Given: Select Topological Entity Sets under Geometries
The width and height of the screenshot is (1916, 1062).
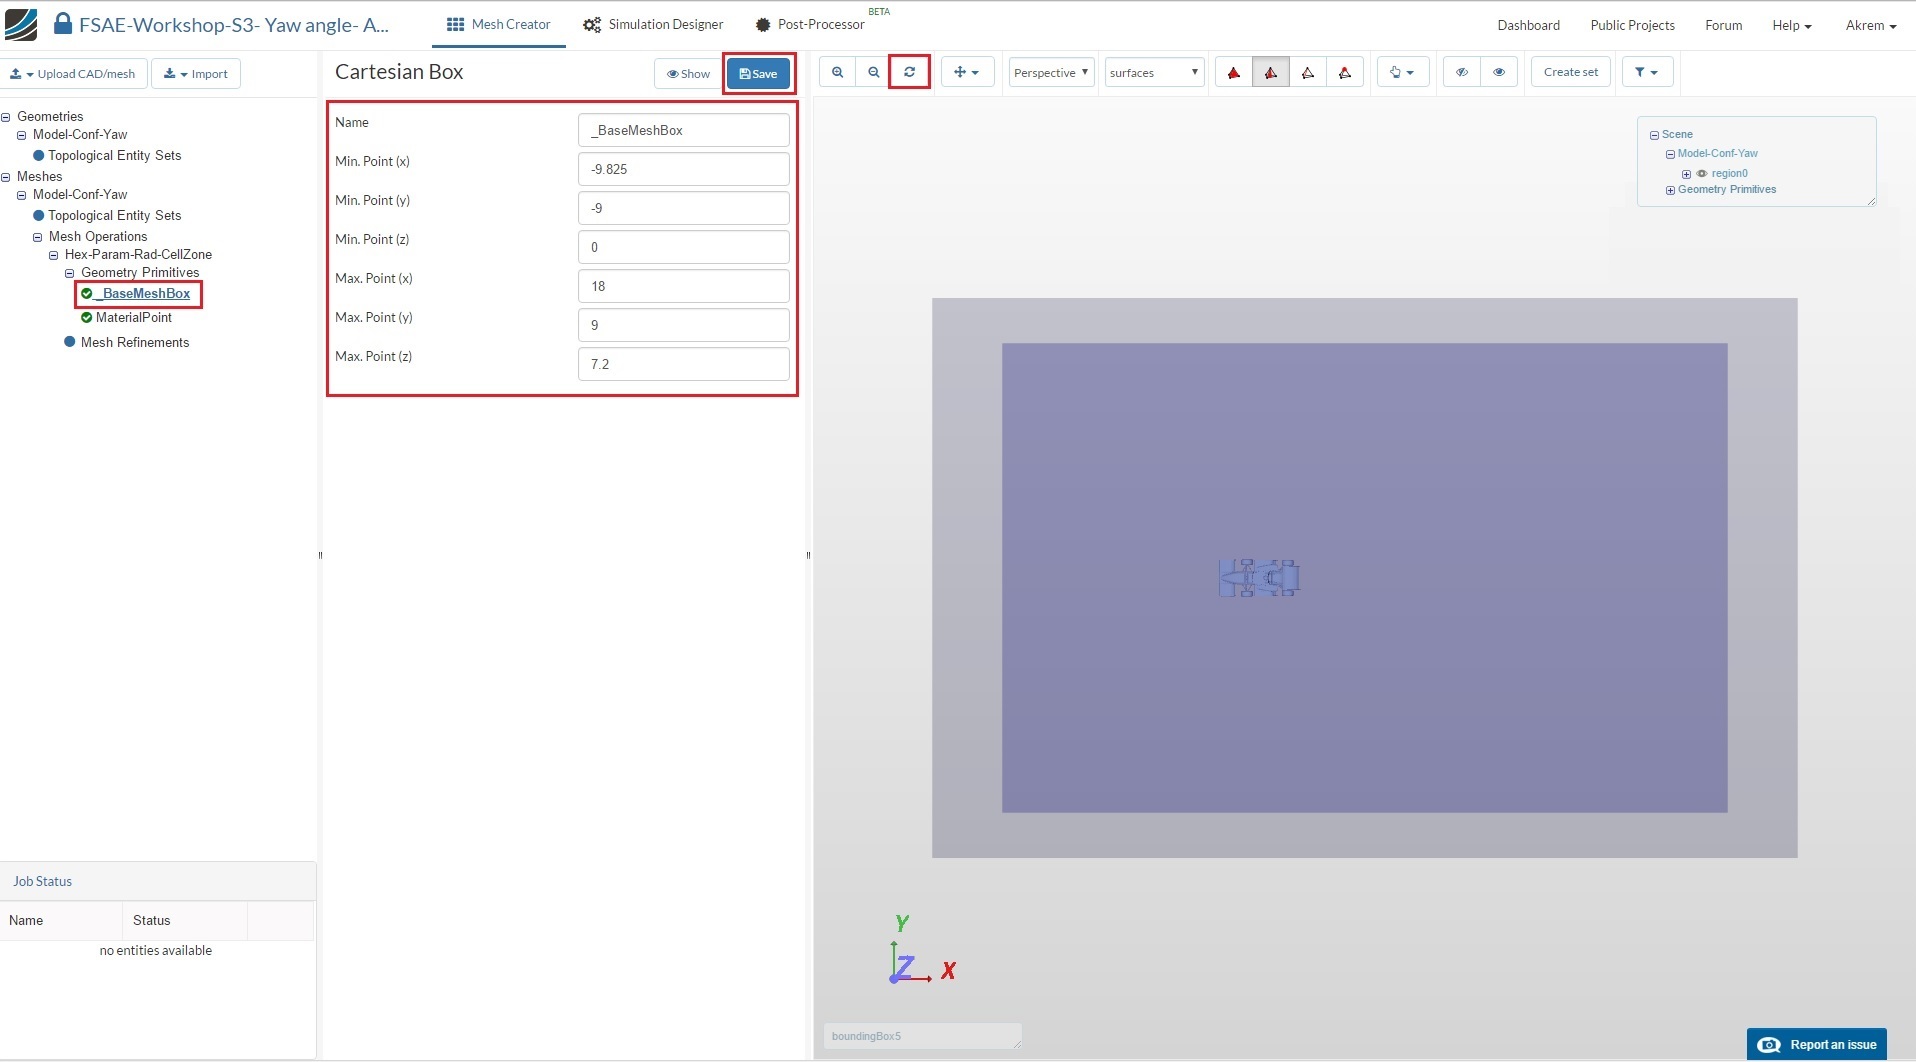Looking at the screenshot, I should click(115, 155).
